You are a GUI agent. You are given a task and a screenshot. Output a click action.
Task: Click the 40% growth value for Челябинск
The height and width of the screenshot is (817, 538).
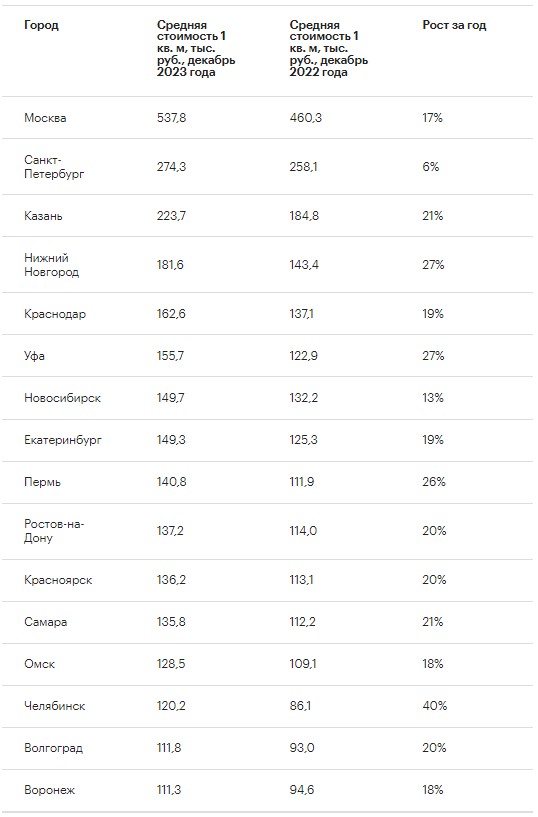pos(434,705)
